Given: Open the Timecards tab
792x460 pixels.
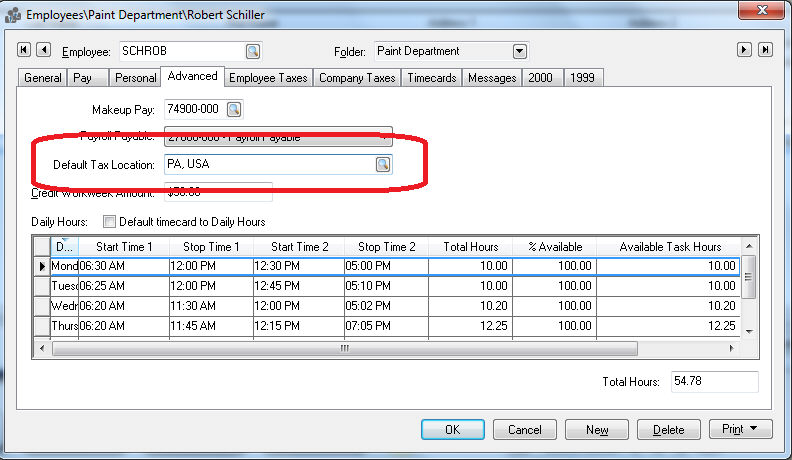Looking at the screenshot, I should (431, 78).
